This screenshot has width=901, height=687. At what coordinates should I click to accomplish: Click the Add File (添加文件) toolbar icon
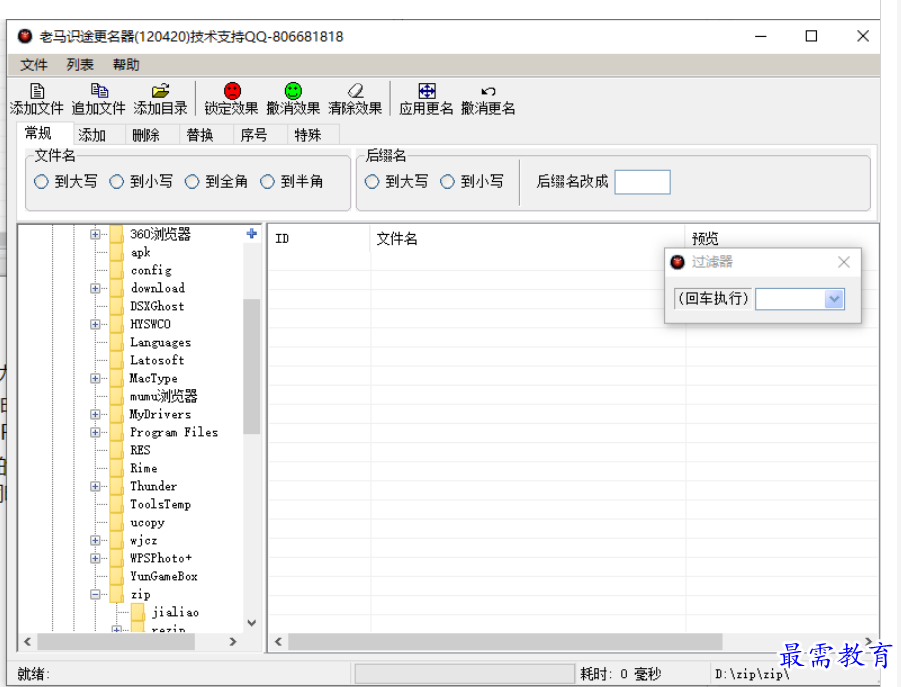point(37,91)
